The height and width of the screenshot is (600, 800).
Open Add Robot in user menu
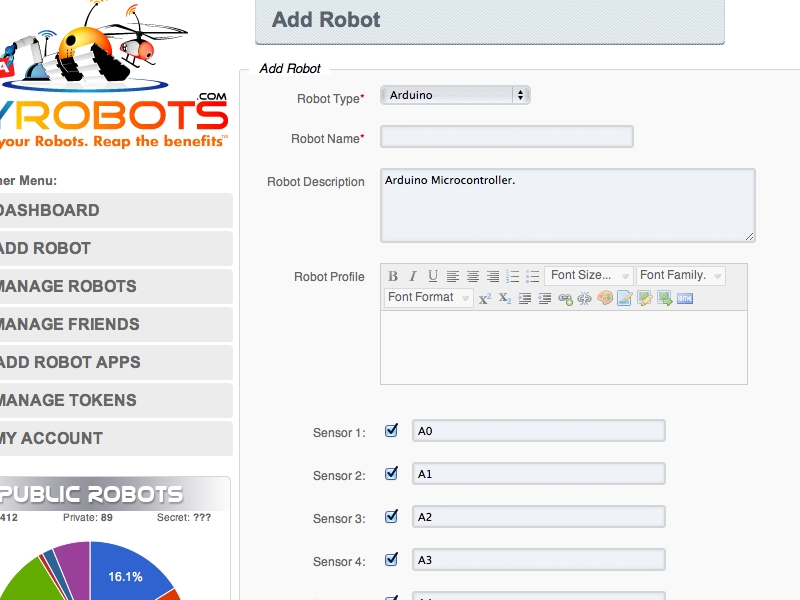click(116, 248)
